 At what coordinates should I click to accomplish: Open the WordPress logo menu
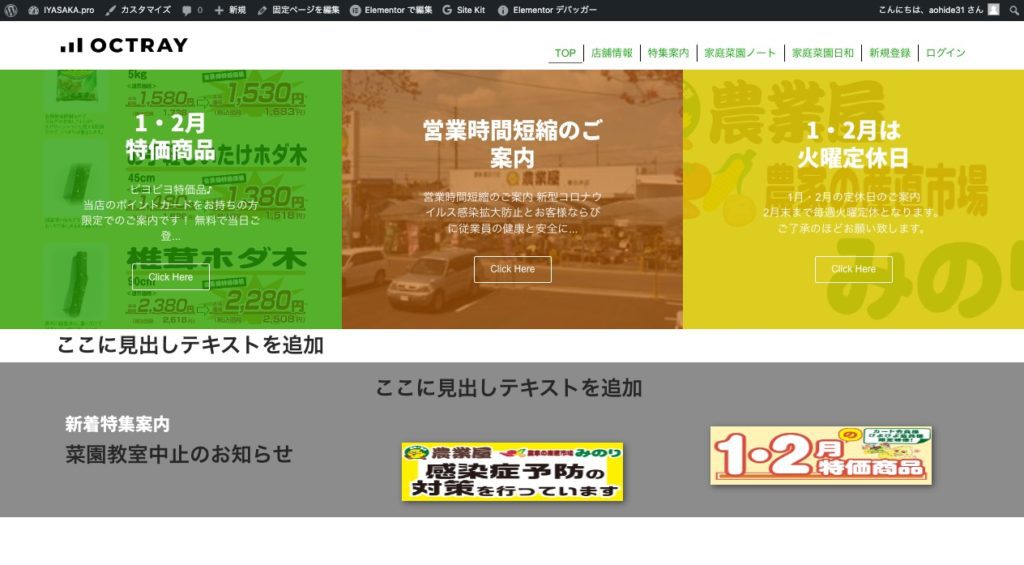tap(10, 10)
